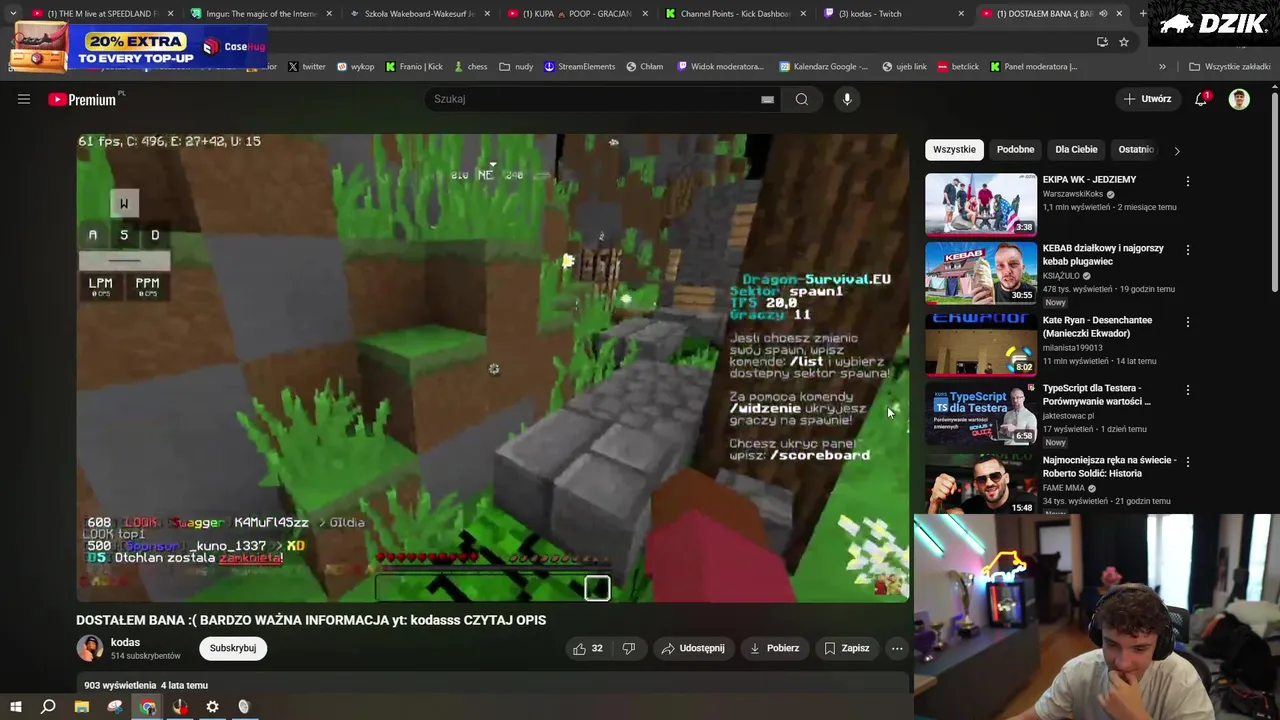Click the Utwórz create button
This screenshot has height=720, width=1280.
[x=1147, y=99]
